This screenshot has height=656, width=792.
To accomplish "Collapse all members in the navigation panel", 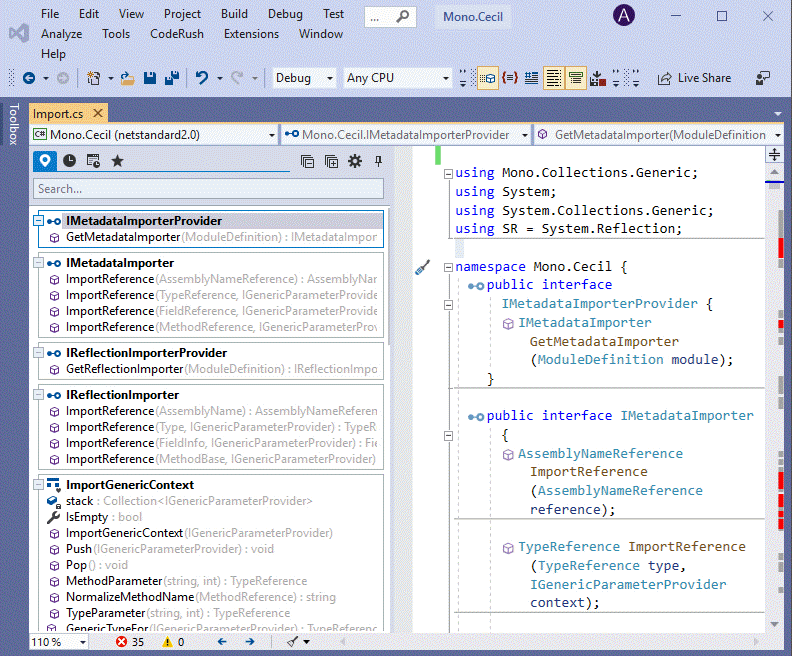I will coord(307,162).
